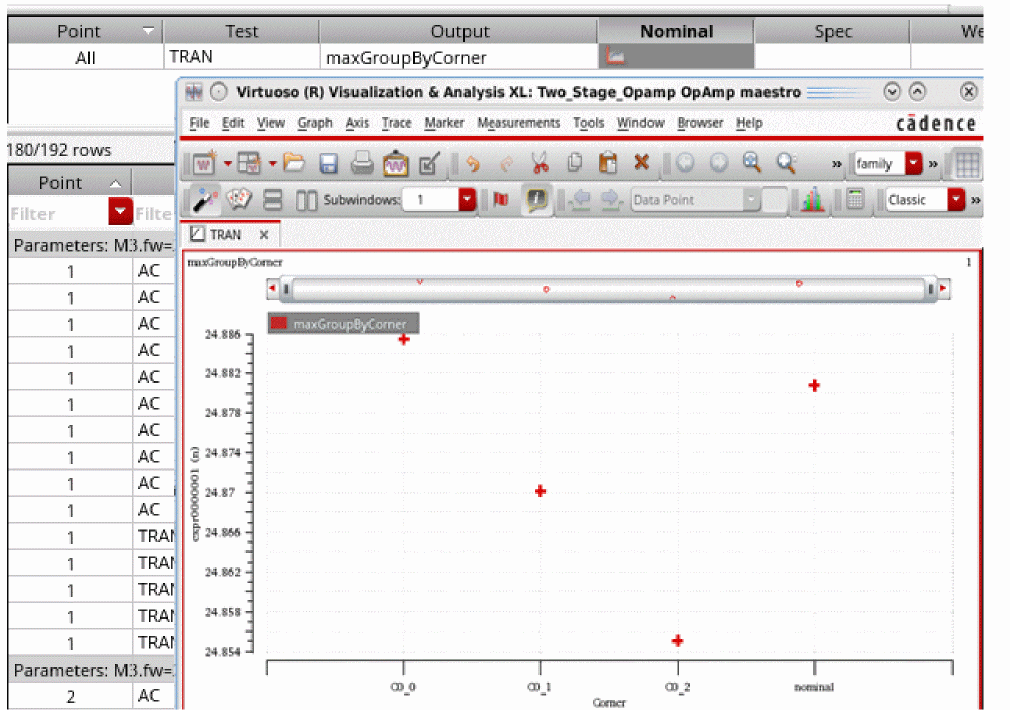This screenshot has width=1010, height=710.
Task: Open the Subwindows count dropdown
Action: (x=467, y=200)
